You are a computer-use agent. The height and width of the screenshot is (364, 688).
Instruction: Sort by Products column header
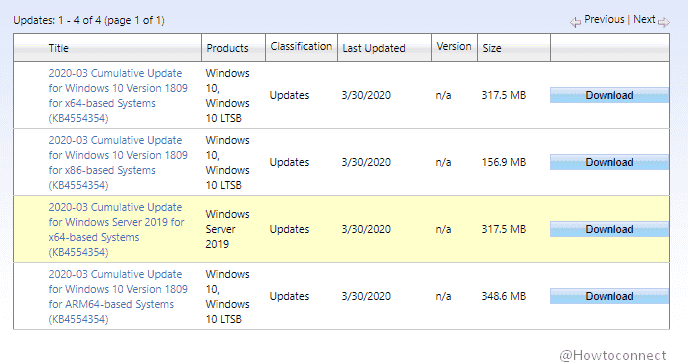click(x=227, y=48)
